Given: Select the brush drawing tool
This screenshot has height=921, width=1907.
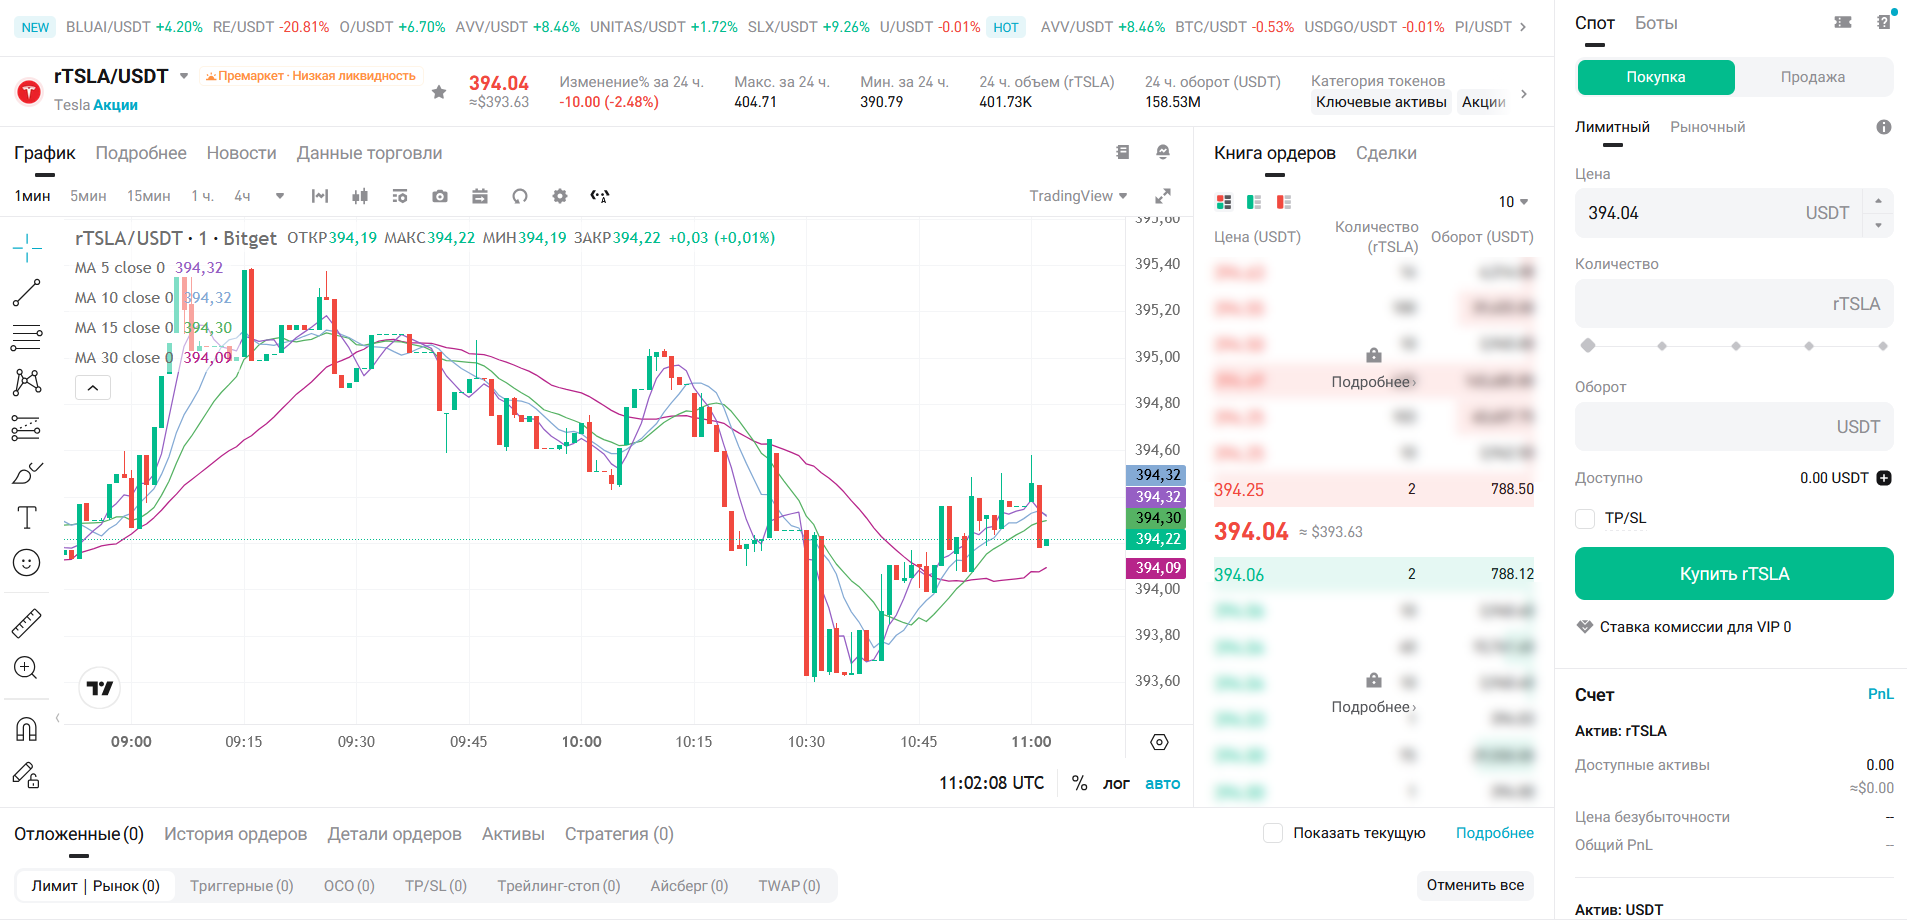Looking at the screenshot, I should point(27,473).
